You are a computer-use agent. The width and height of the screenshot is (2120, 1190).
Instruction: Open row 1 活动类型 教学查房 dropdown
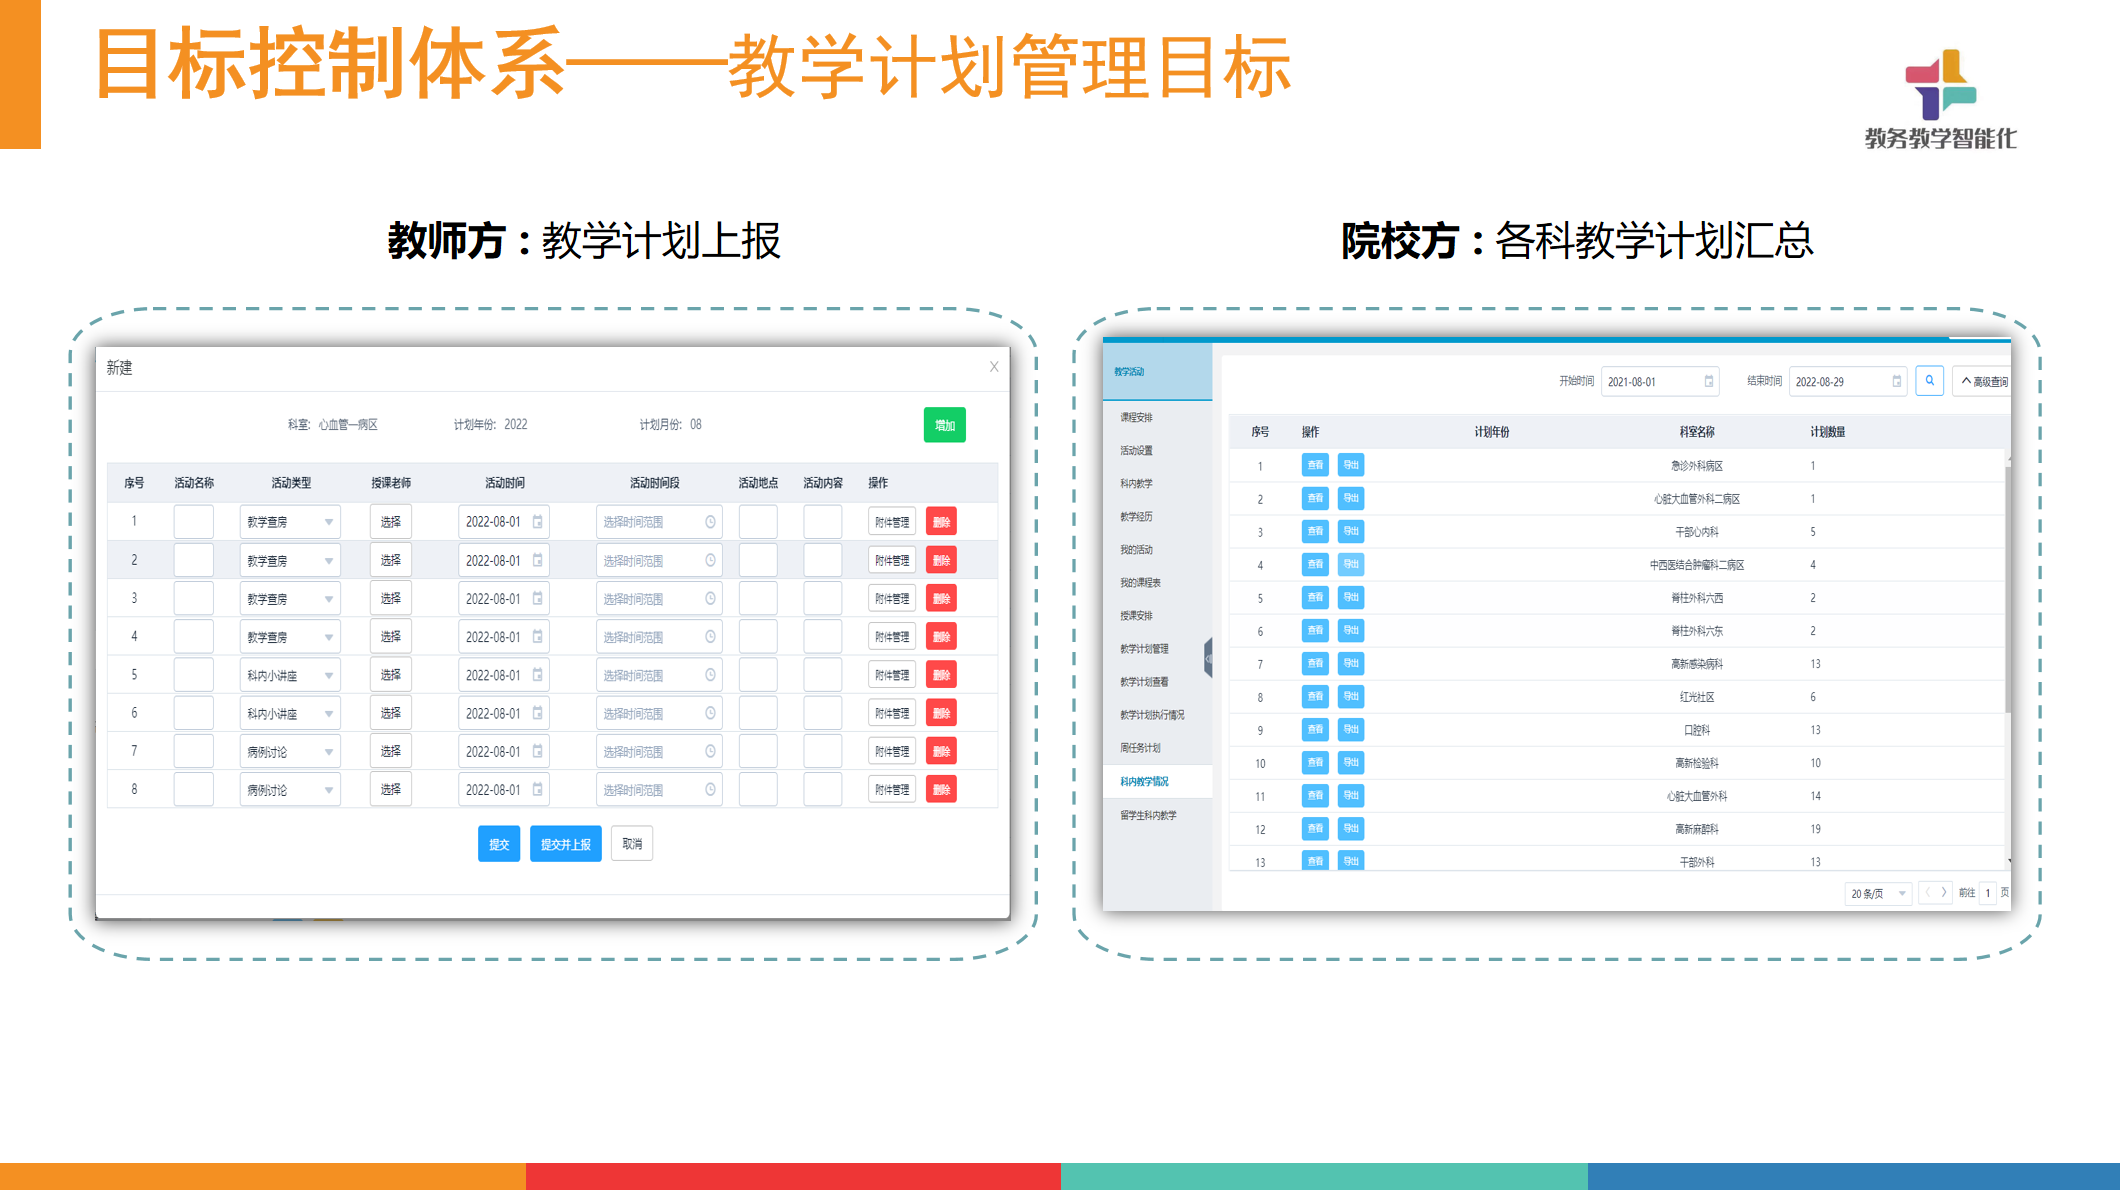coord(289,522)
